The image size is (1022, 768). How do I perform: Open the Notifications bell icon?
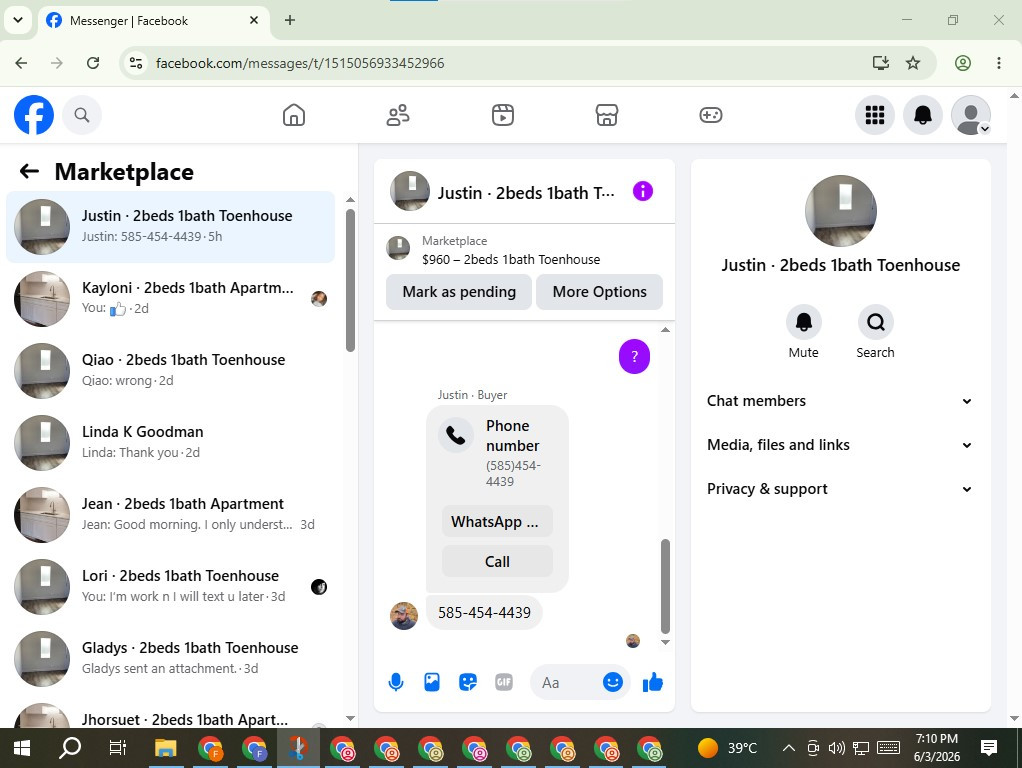tap(922, 115)
